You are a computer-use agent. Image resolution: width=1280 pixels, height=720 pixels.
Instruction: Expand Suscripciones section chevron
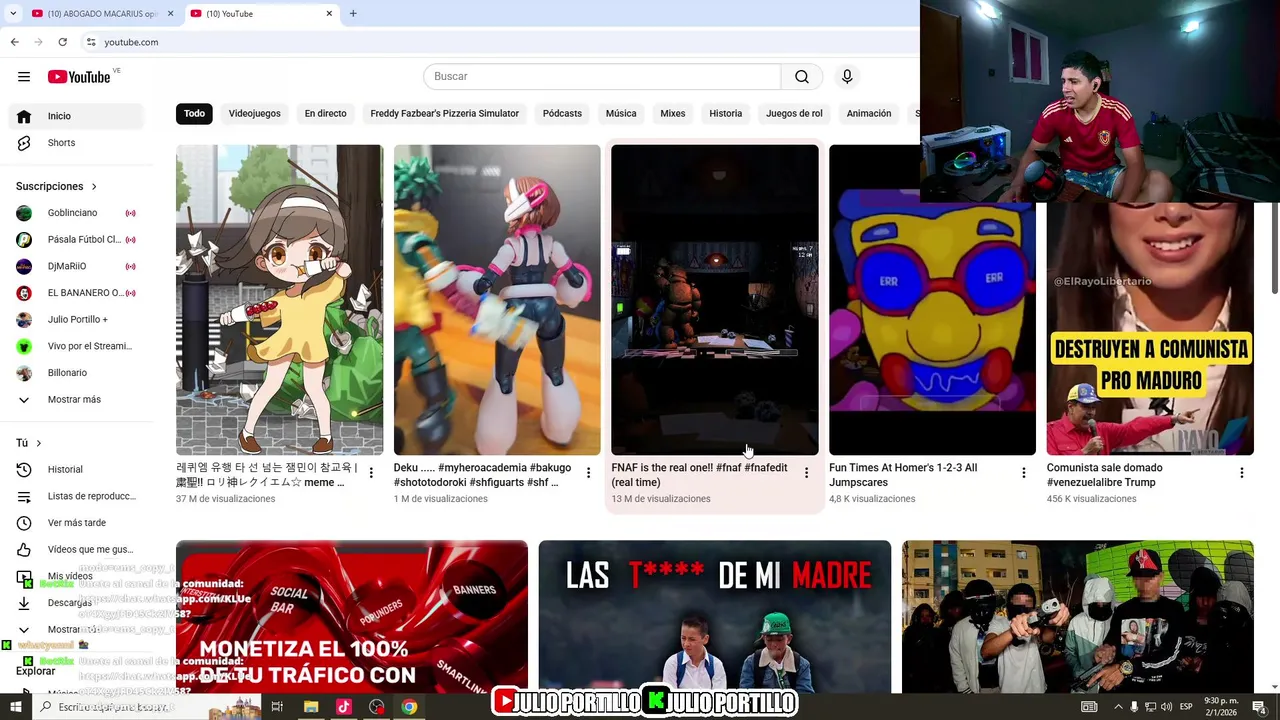pos(94,187)
